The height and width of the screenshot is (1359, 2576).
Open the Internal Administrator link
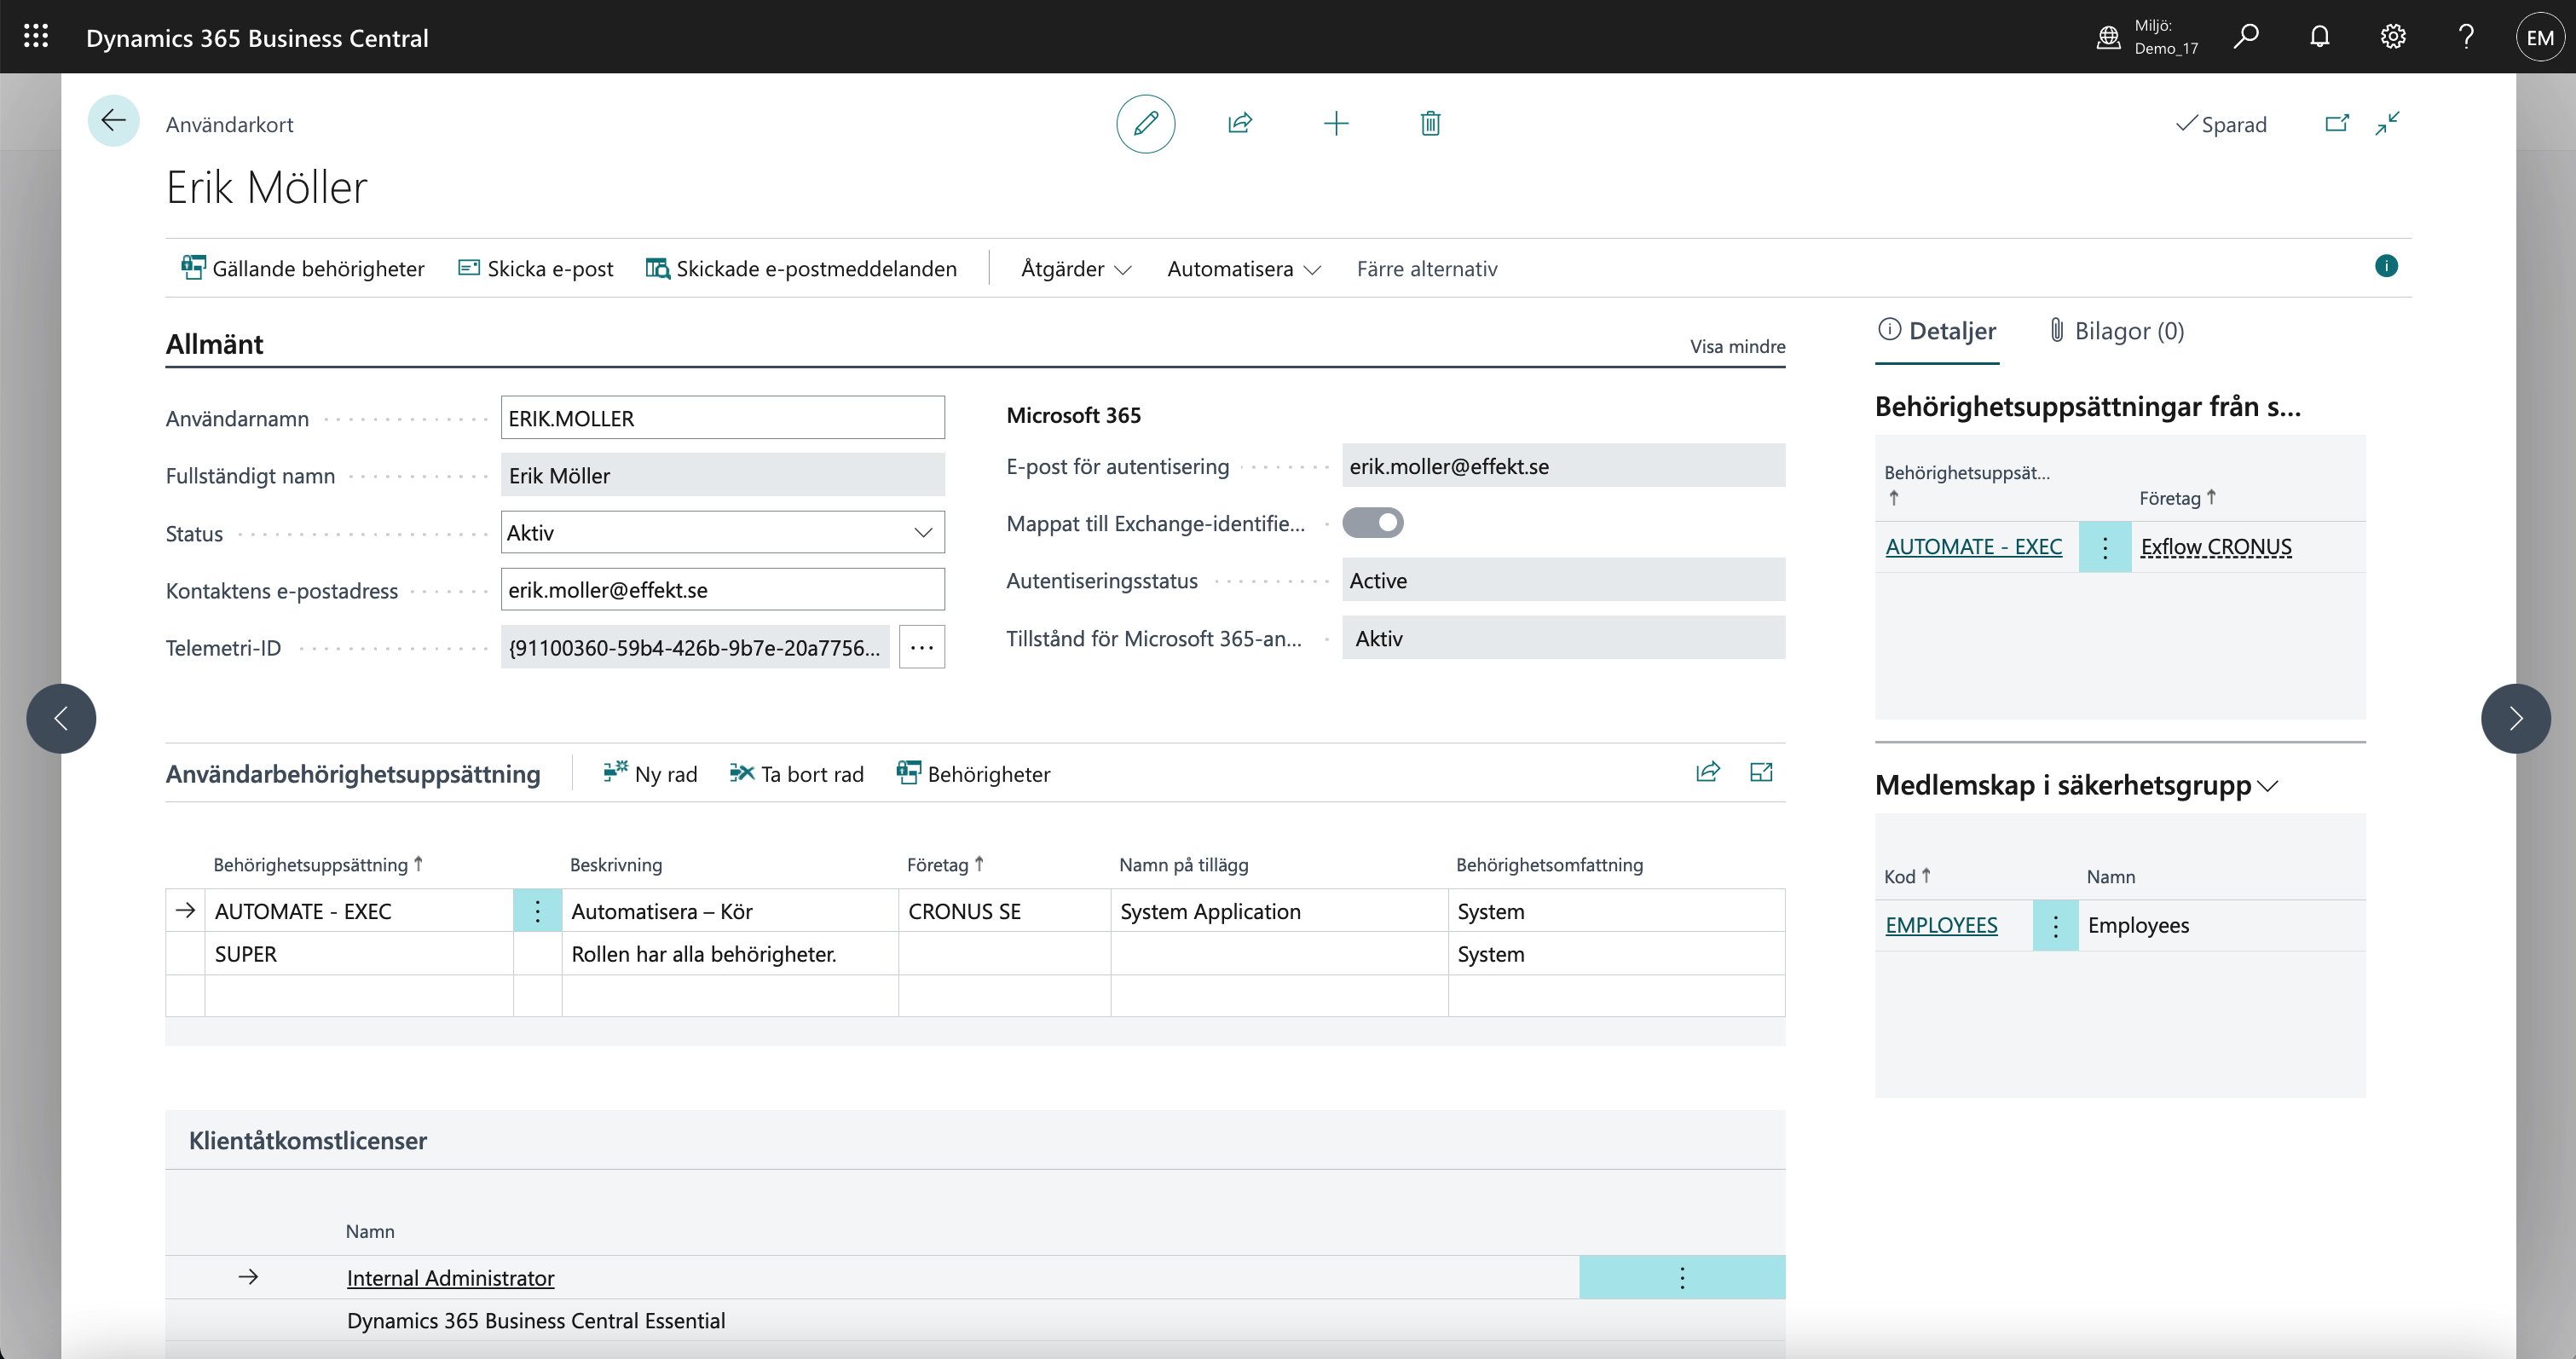tap(450, 1278)
